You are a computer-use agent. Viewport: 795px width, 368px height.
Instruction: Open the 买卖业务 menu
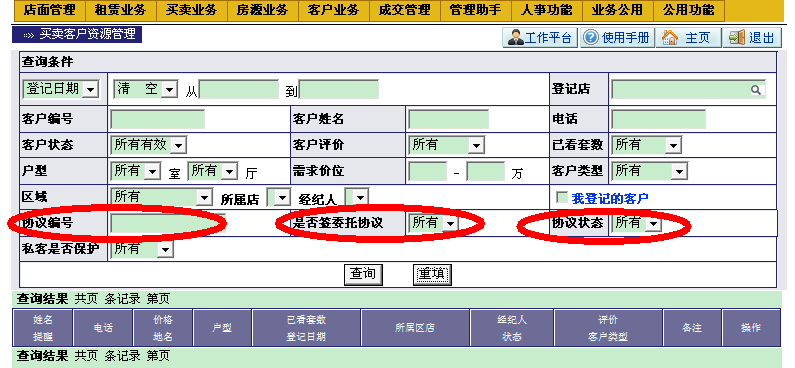click(x=191, y=10)
